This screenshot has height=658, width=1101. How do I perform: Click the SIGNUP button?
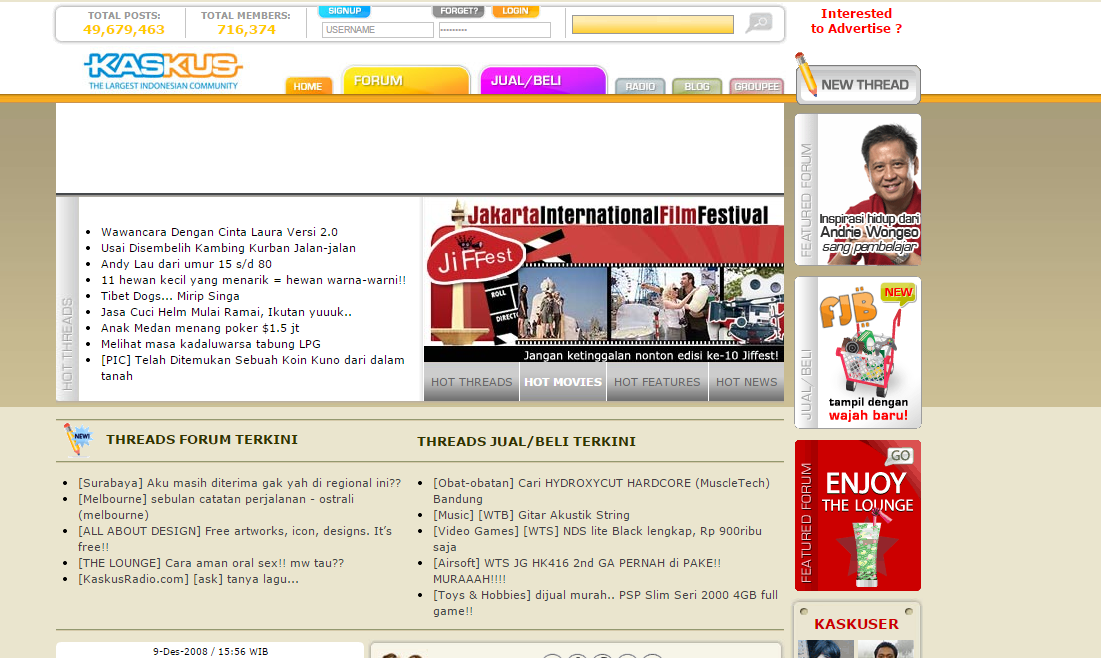click(344, 11)
